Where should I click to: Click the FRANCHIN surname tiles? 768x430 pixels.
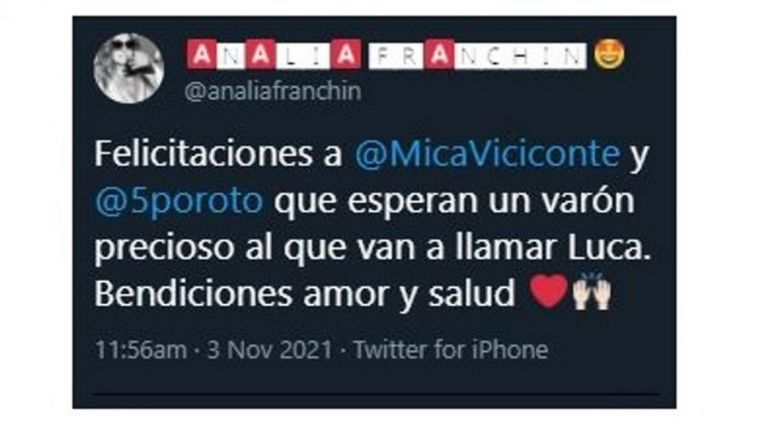pos(478,55)
